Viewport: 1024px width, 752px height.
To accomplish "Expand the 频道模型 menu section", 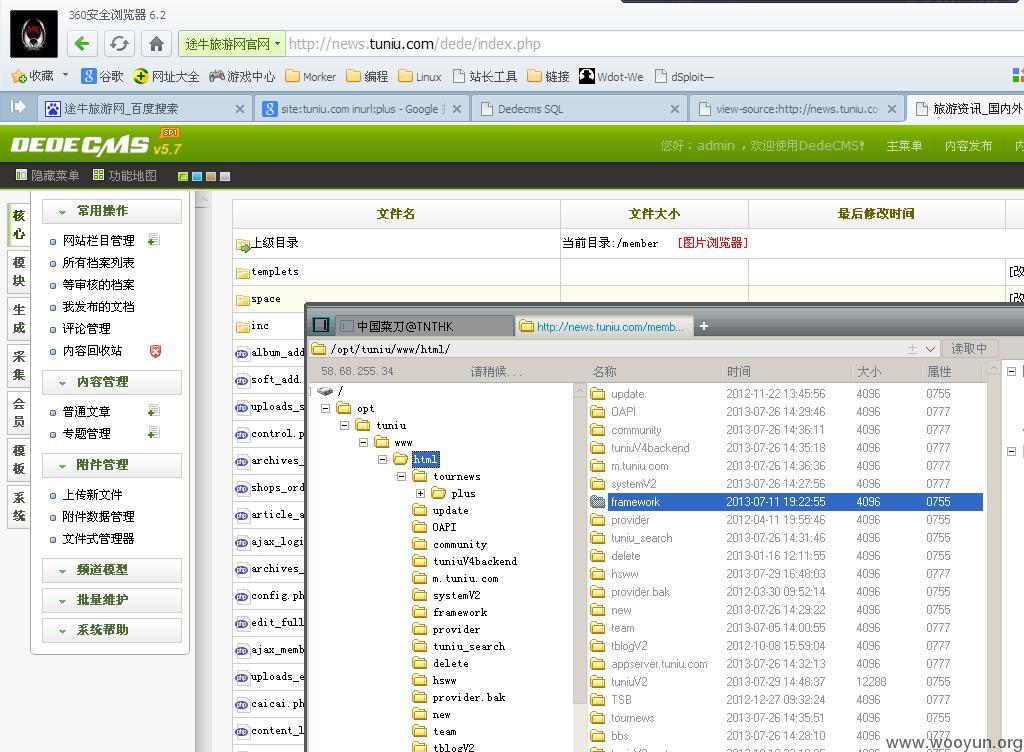I will [x=112, y=570].
